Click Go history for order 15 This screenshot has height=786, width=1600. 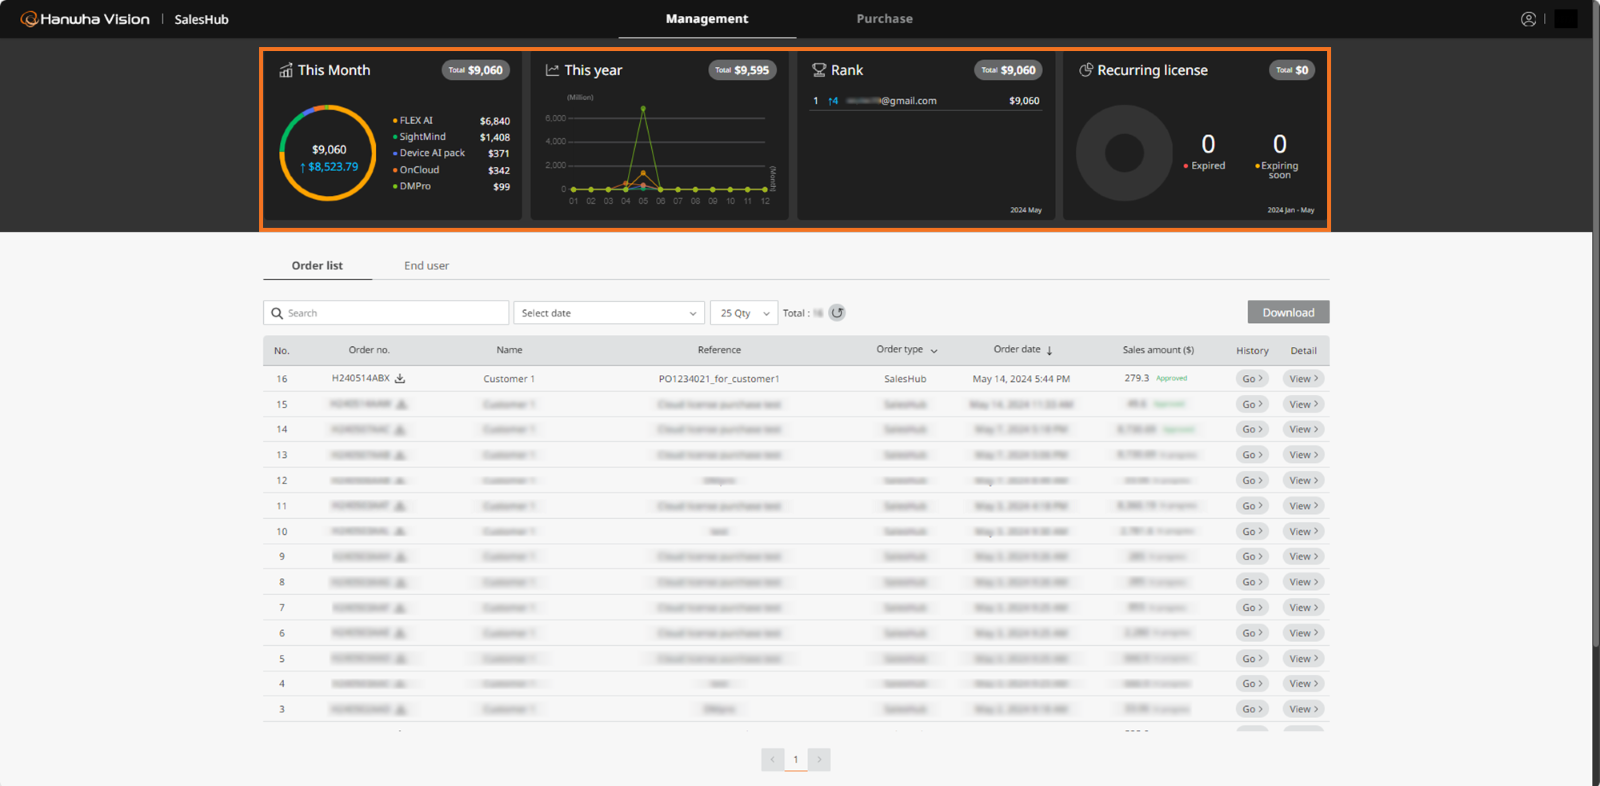[1252, 404]
